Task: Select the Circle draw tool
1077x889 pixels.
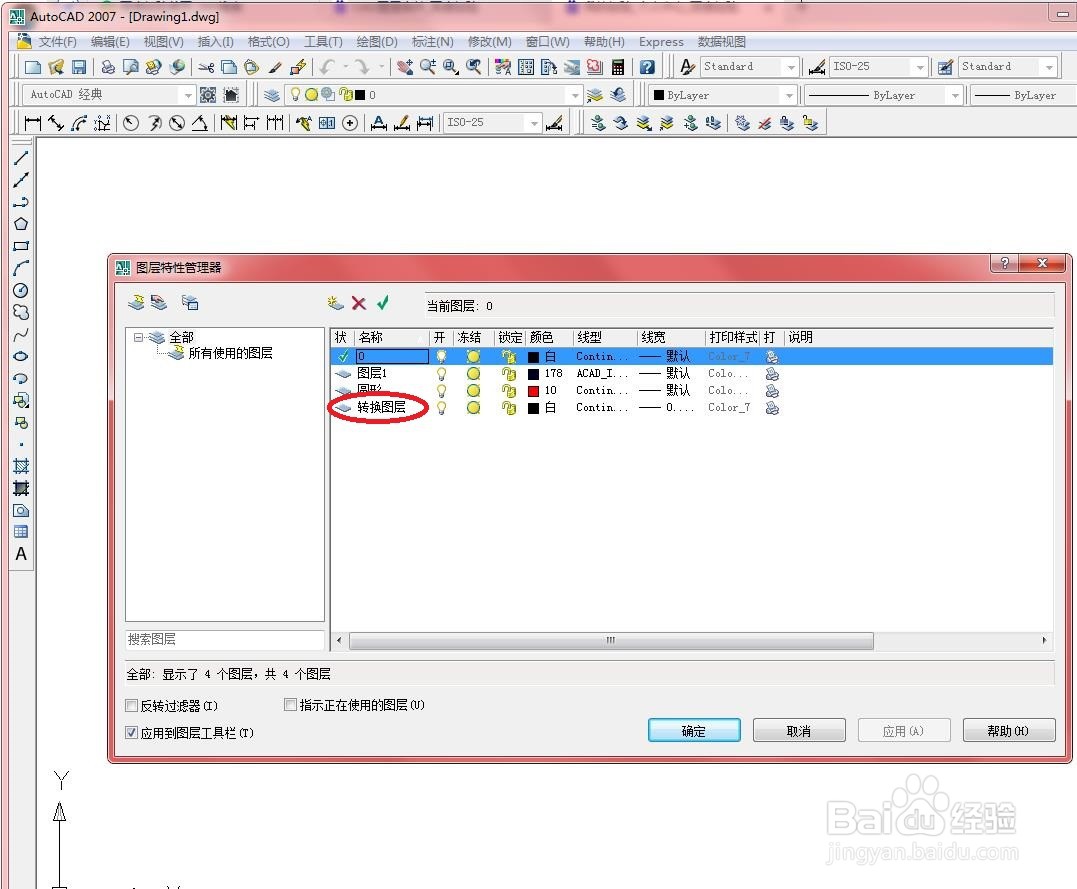Action: (21, 290)
